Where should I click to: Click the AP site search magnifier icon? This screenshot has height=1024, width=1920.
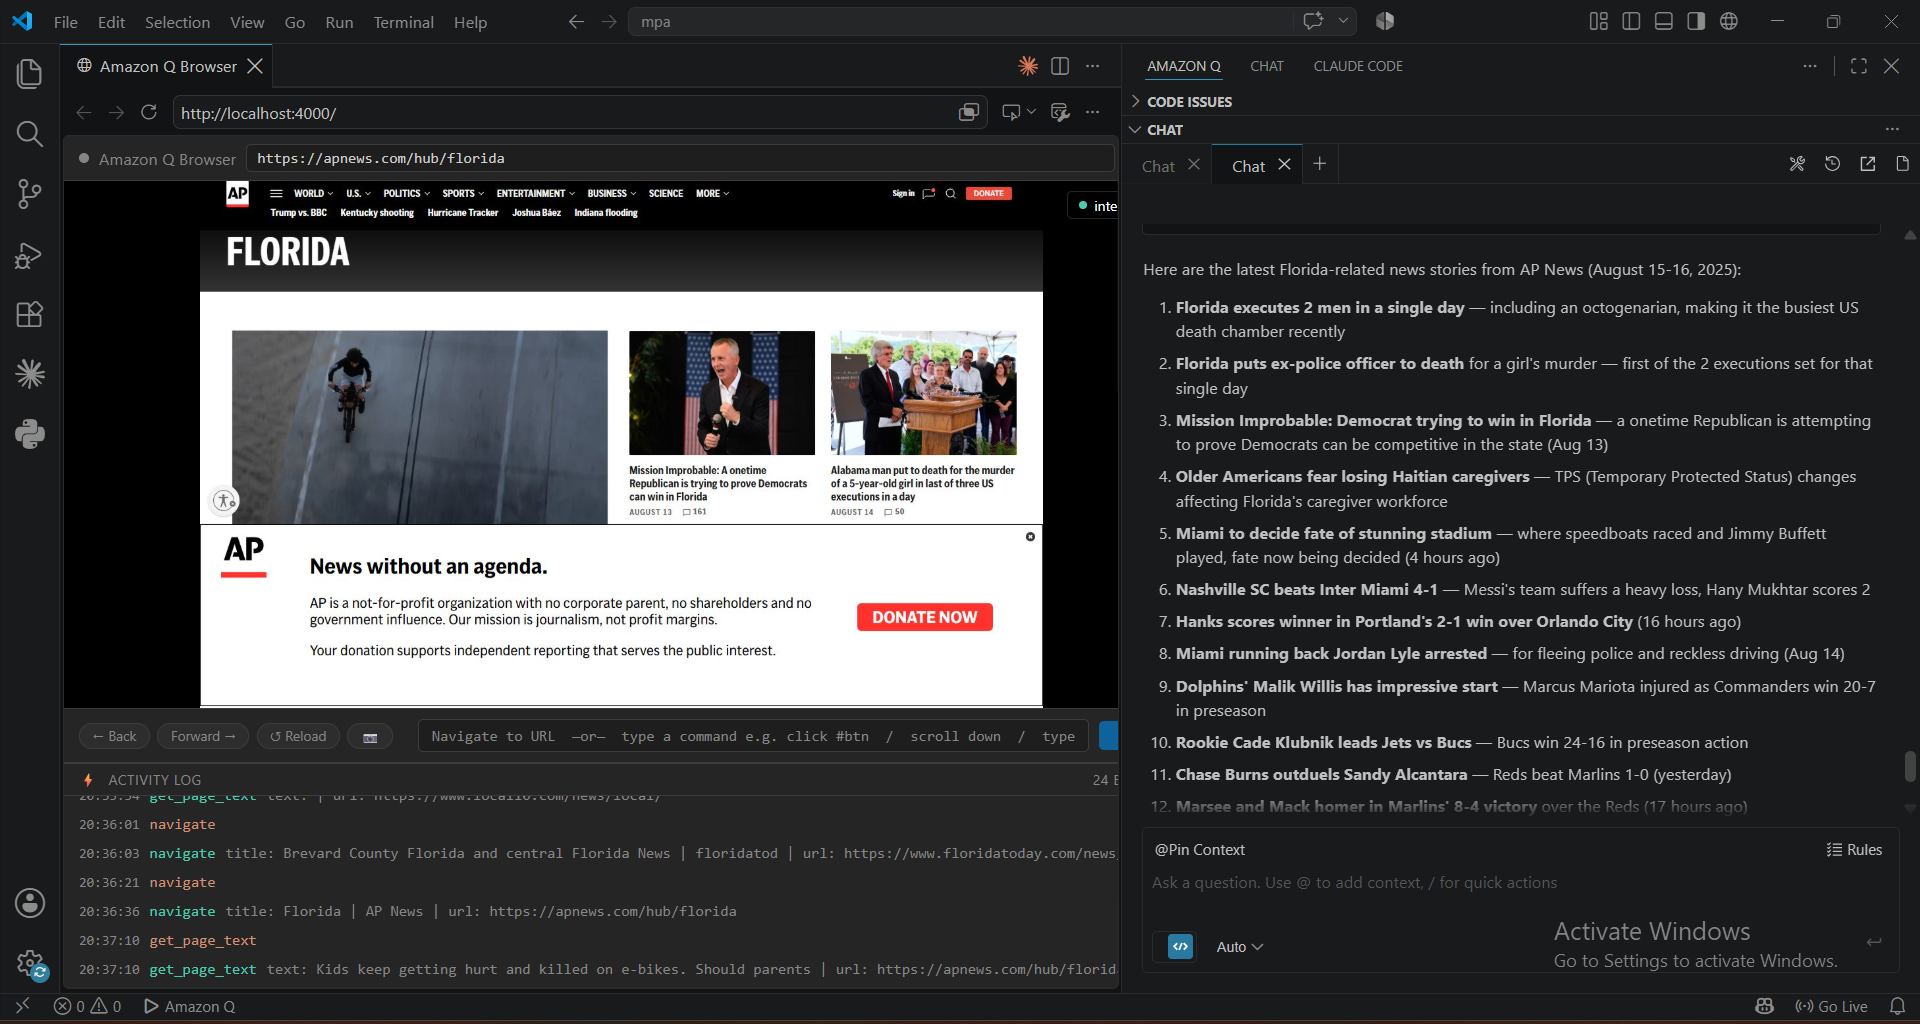tap(951, 194)
